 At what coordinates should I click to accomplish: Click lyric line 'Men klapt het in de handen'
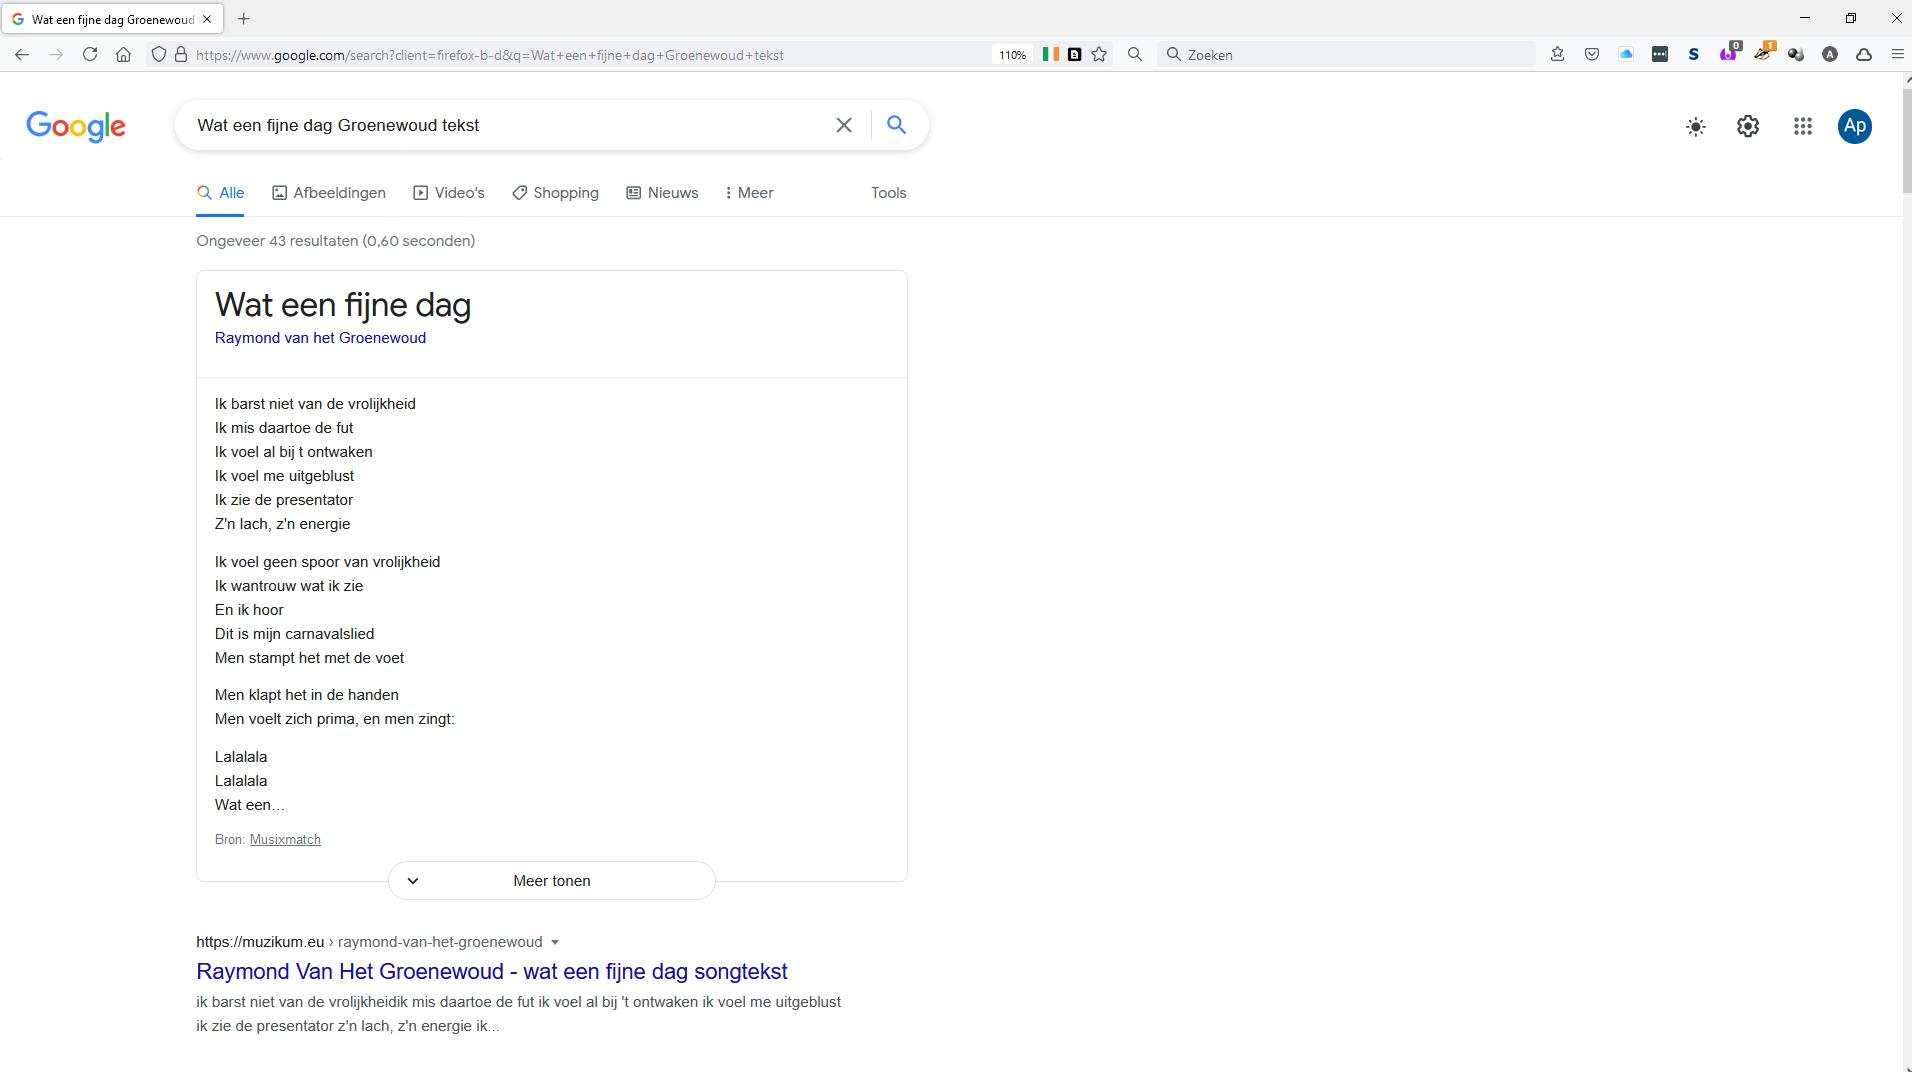click(306, 695)
